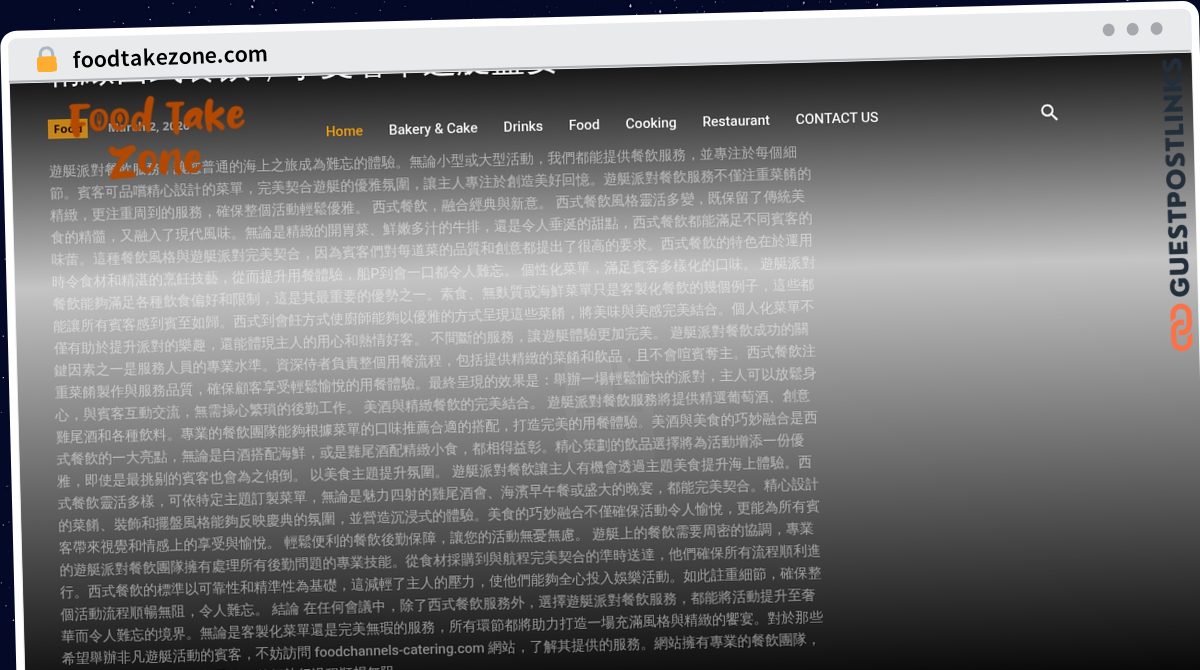
Task: Open the search magnifier icon
Action: pos(1049,113)
